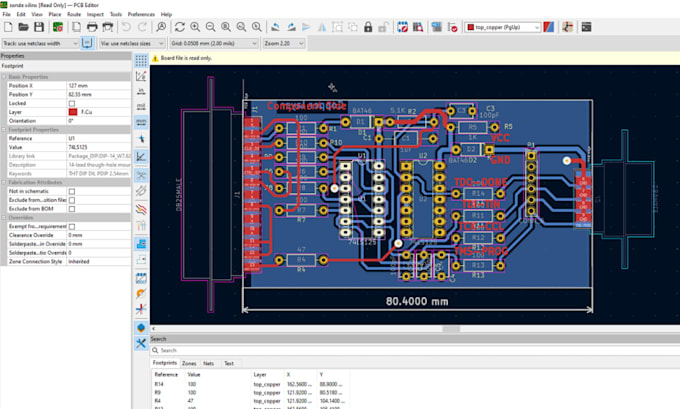Open the Eeschema schematic editor icon

click(x=567, y=27)
